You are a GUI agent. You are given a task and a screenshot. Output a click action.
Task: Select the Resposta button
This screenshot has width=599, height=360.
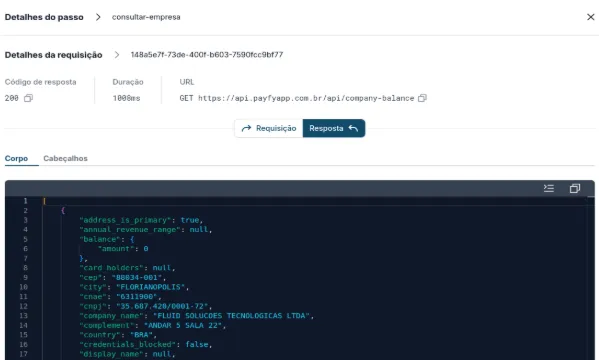(x=333, y=128)
